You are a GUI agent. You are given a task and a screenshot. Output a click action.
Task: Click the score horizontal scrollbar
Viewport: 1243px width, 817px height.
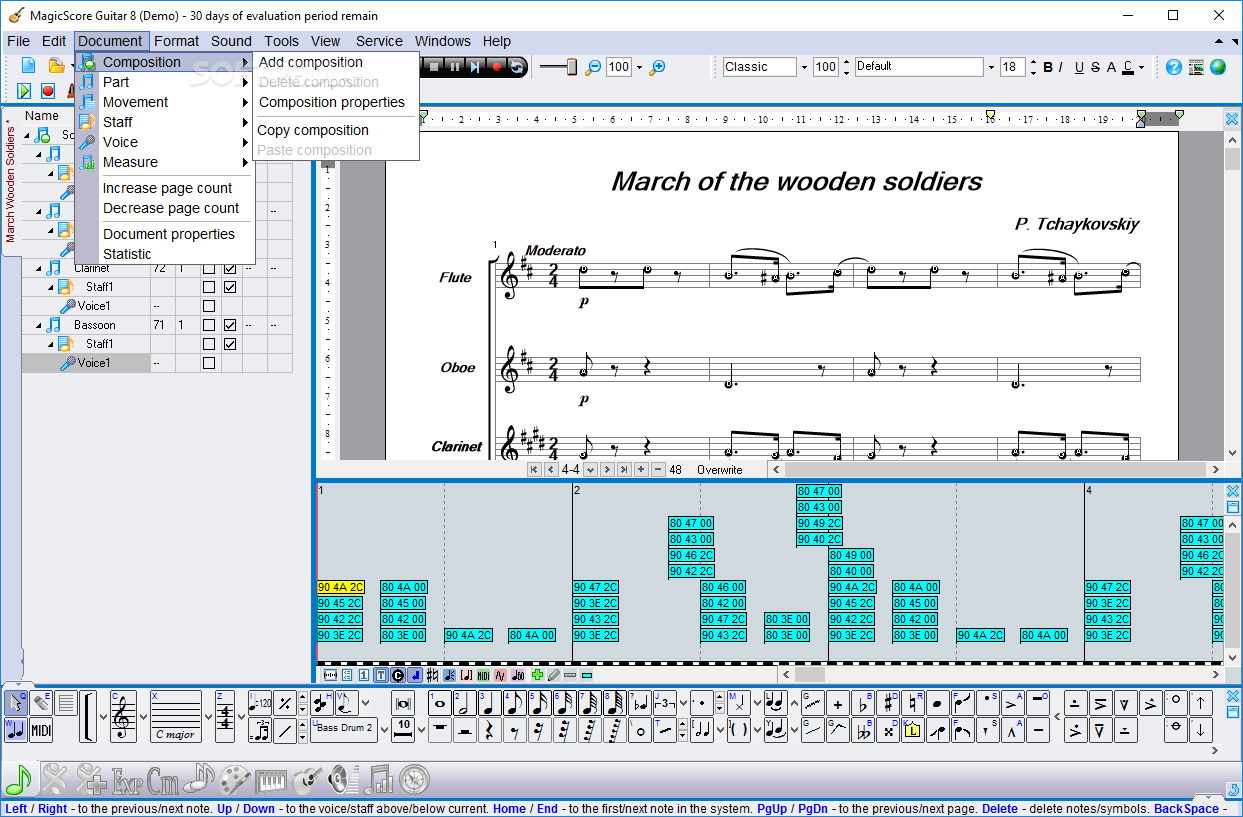996,469
